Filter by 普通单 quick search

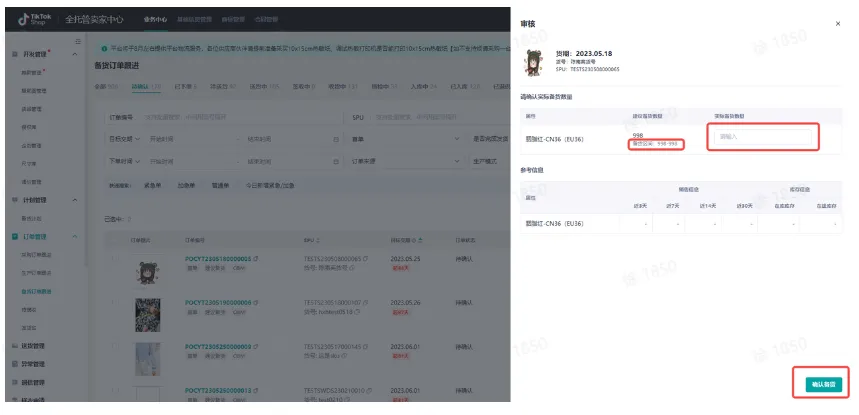pos(220,186)
